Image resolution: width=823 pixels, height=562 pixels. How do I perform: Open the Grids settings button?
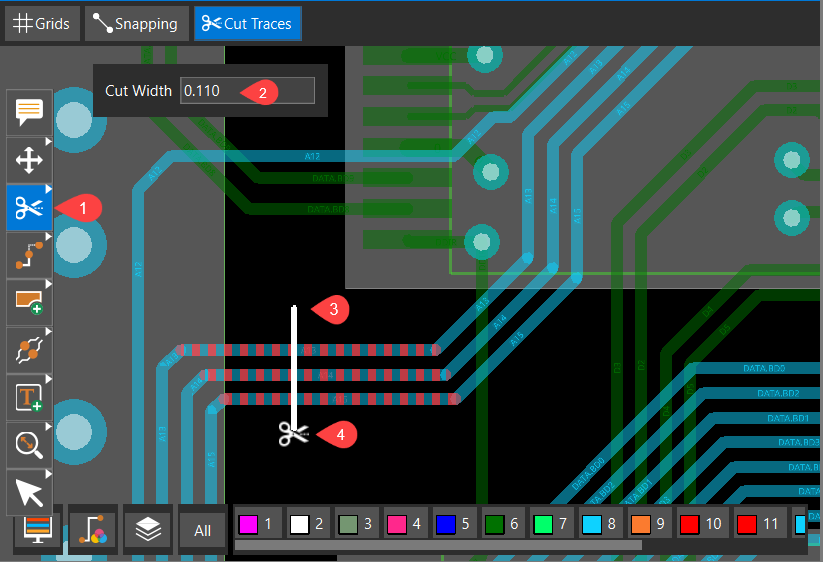point(42,24)
